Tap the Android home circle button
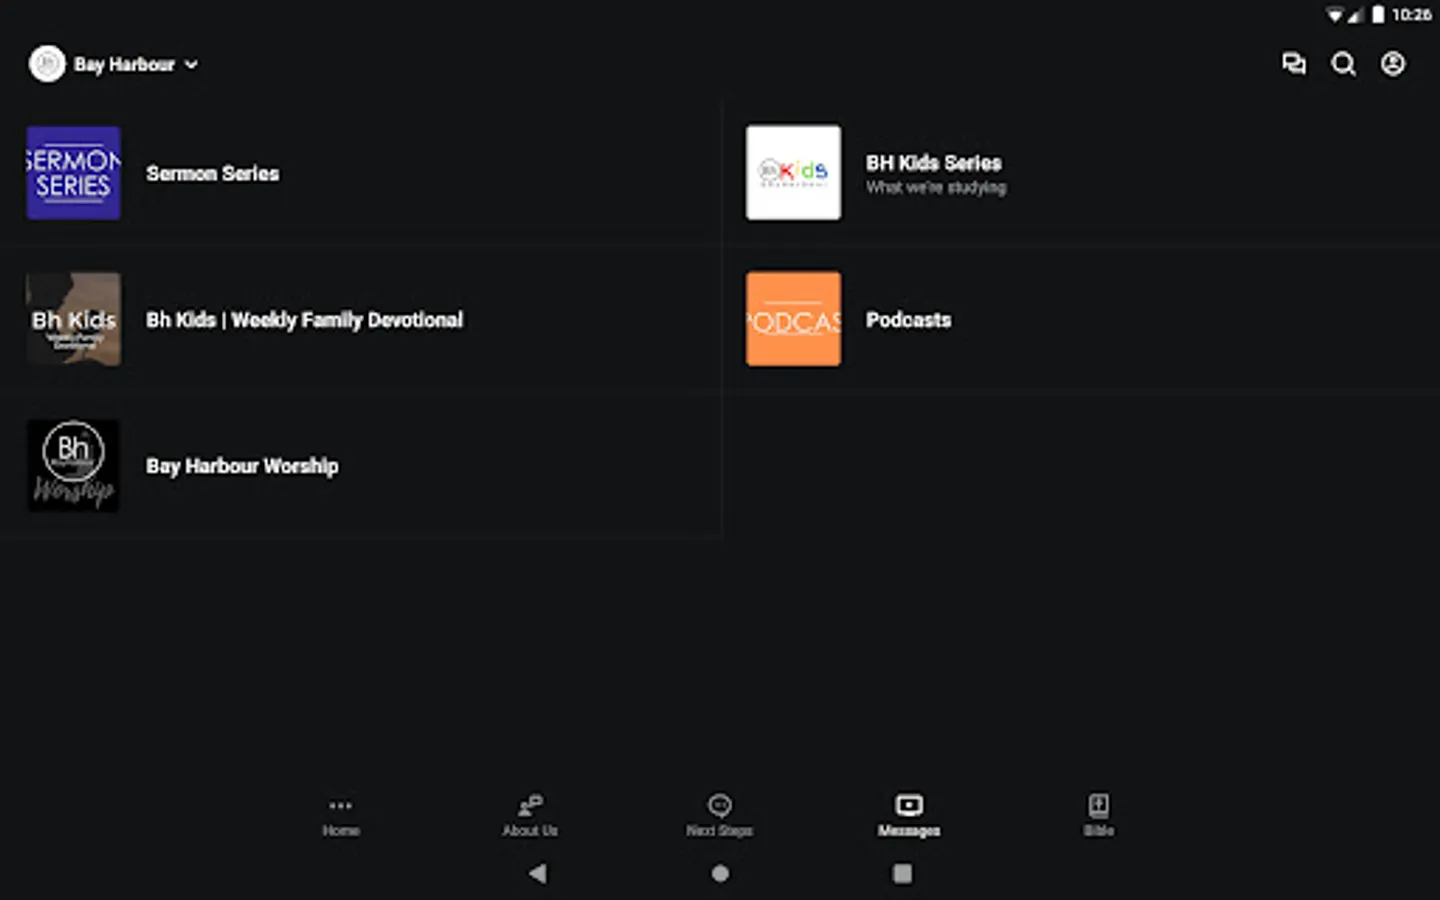 pos(720,873)
